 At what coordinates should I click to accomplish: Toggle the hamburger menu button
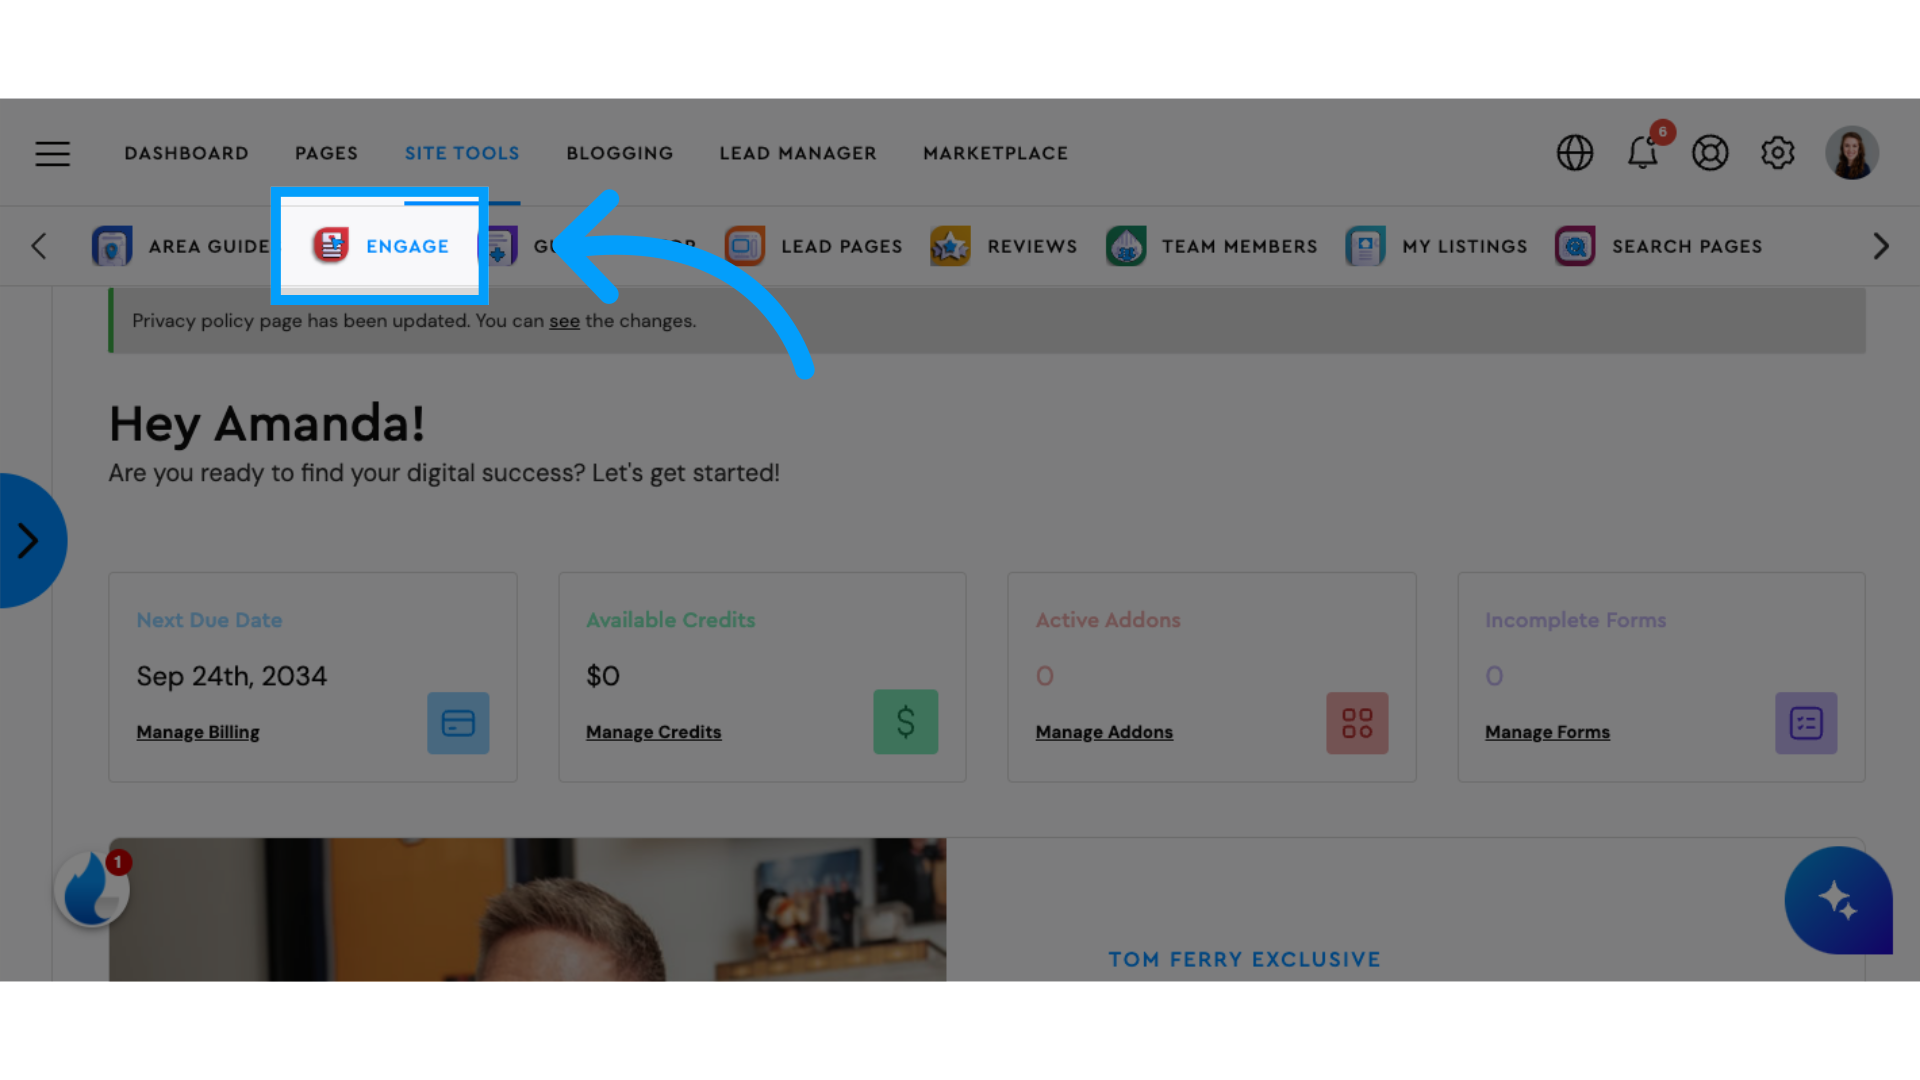[x=53, y=152]
